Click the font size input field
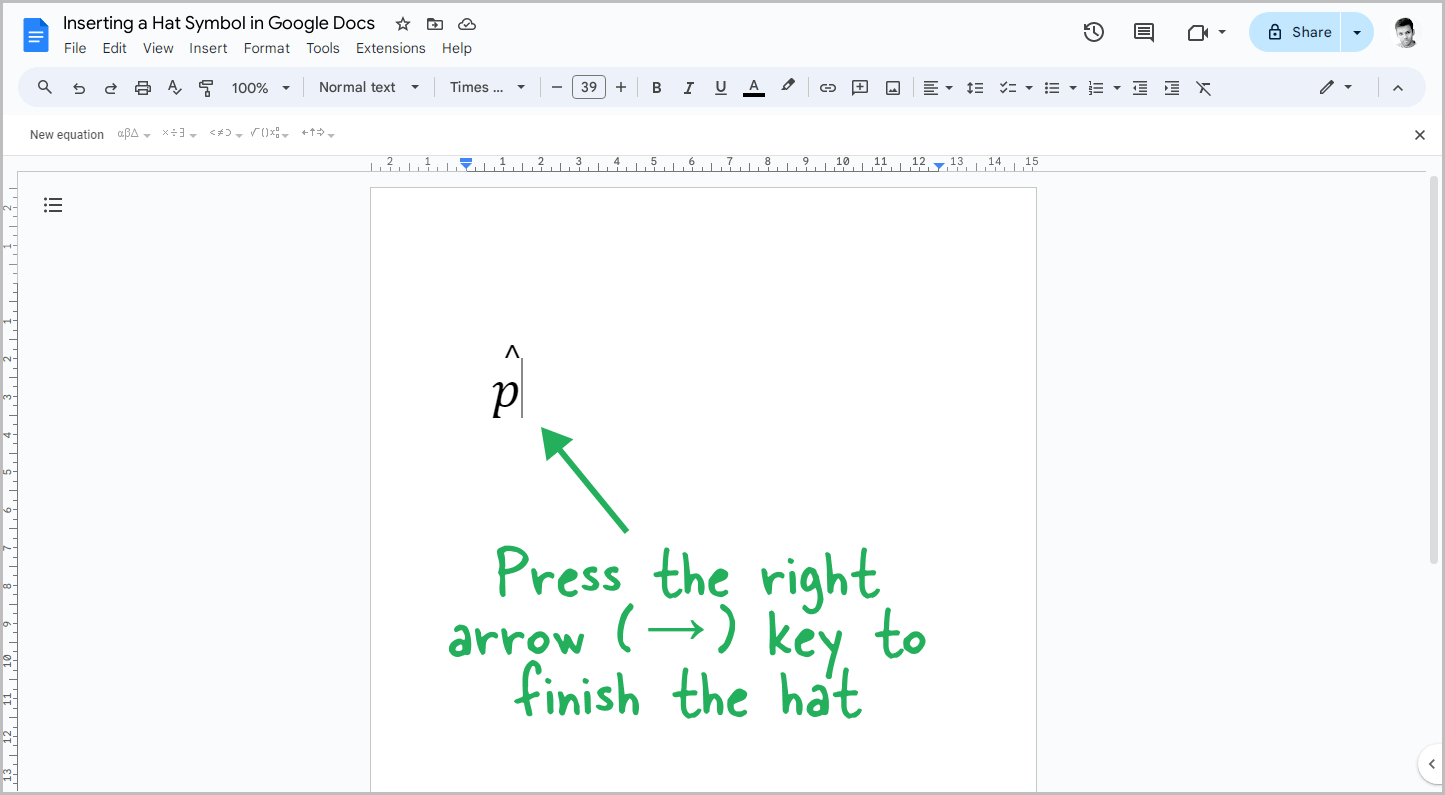This screenshot has height=795, width=1445. tap(588, 87)
